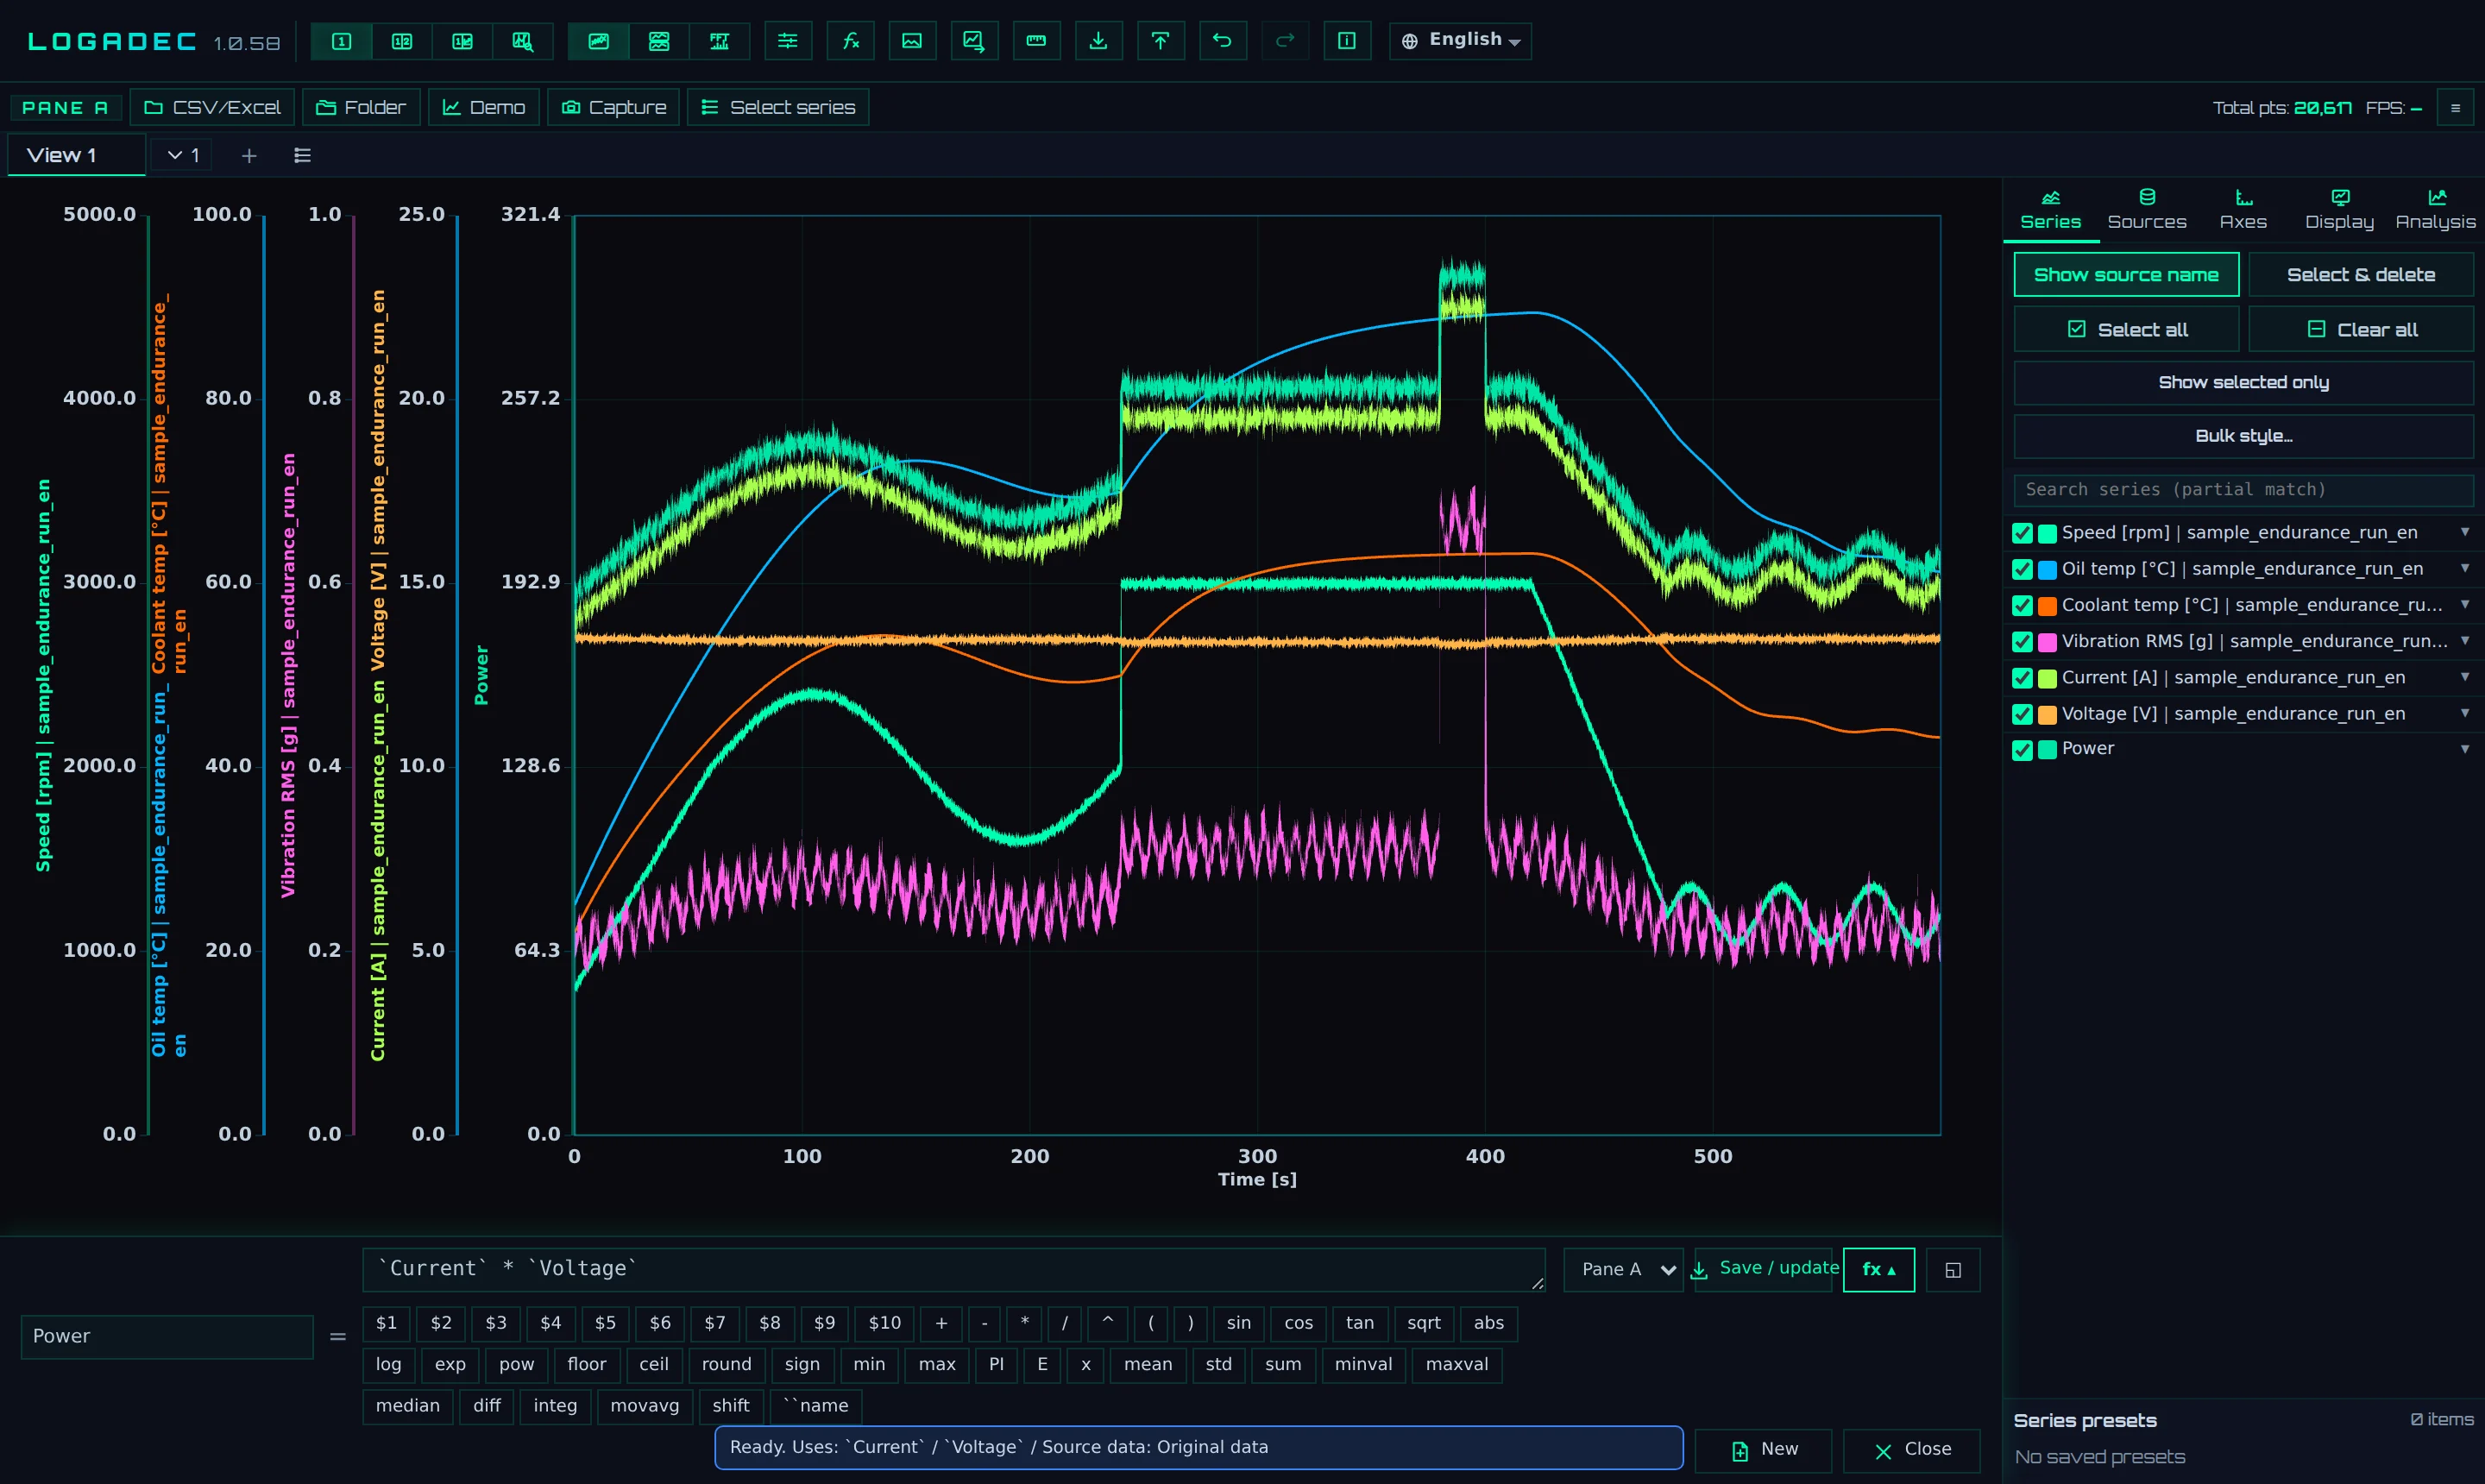Screen dimensions: 2485x1484
Task: Activate the ruler measurement icon
Action: pyautogui.click(x=1036, y=41)
